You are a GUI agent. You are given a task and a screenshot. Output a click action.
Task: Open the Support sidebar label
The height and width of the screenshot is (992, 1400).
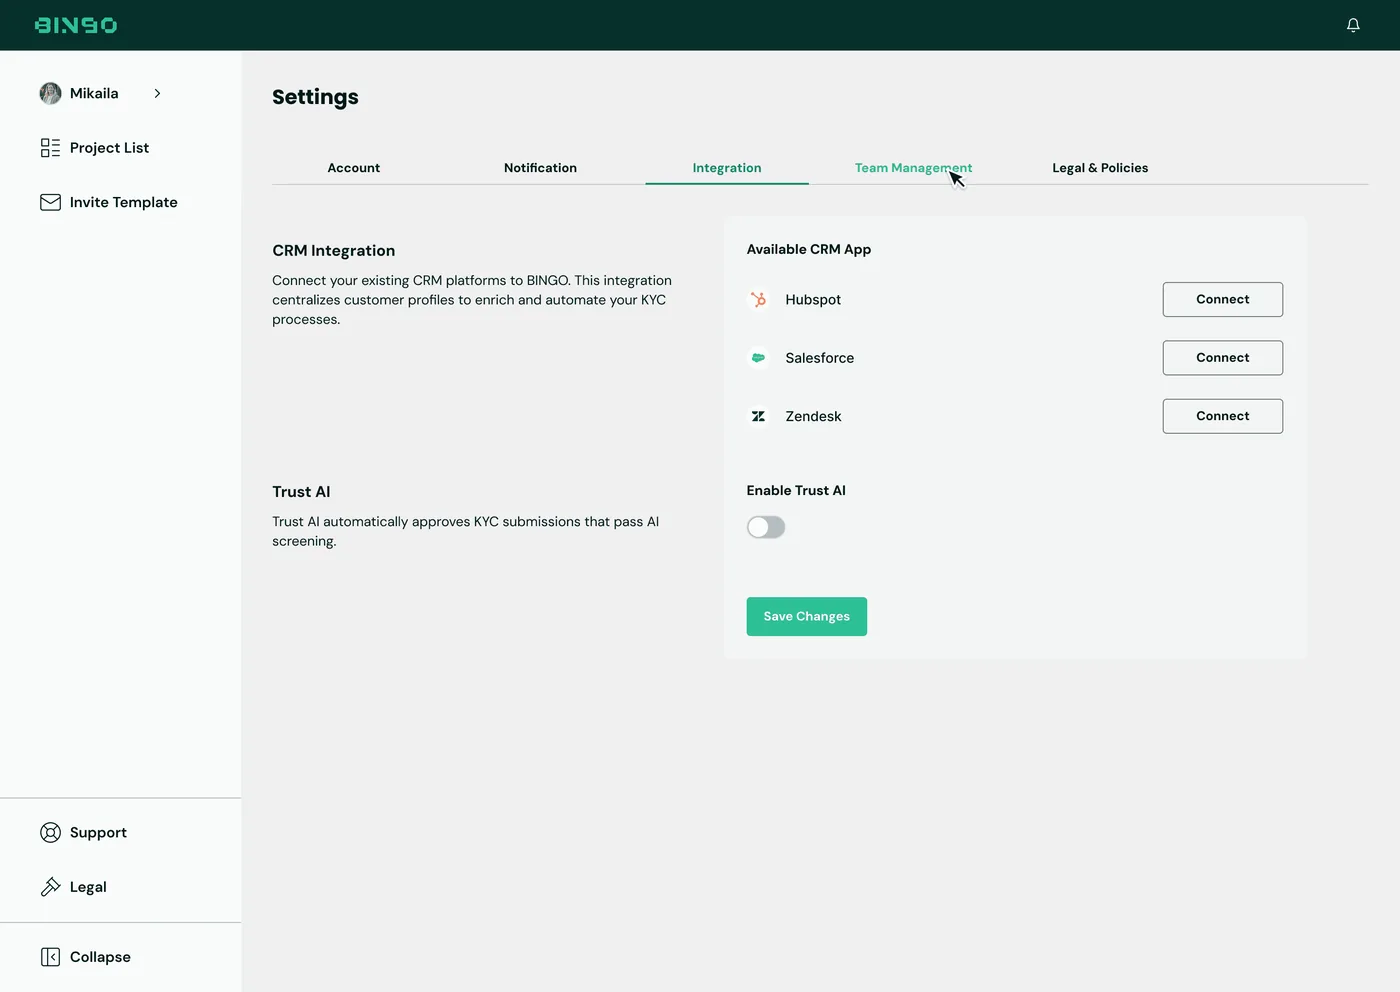[x=98, y=833]
